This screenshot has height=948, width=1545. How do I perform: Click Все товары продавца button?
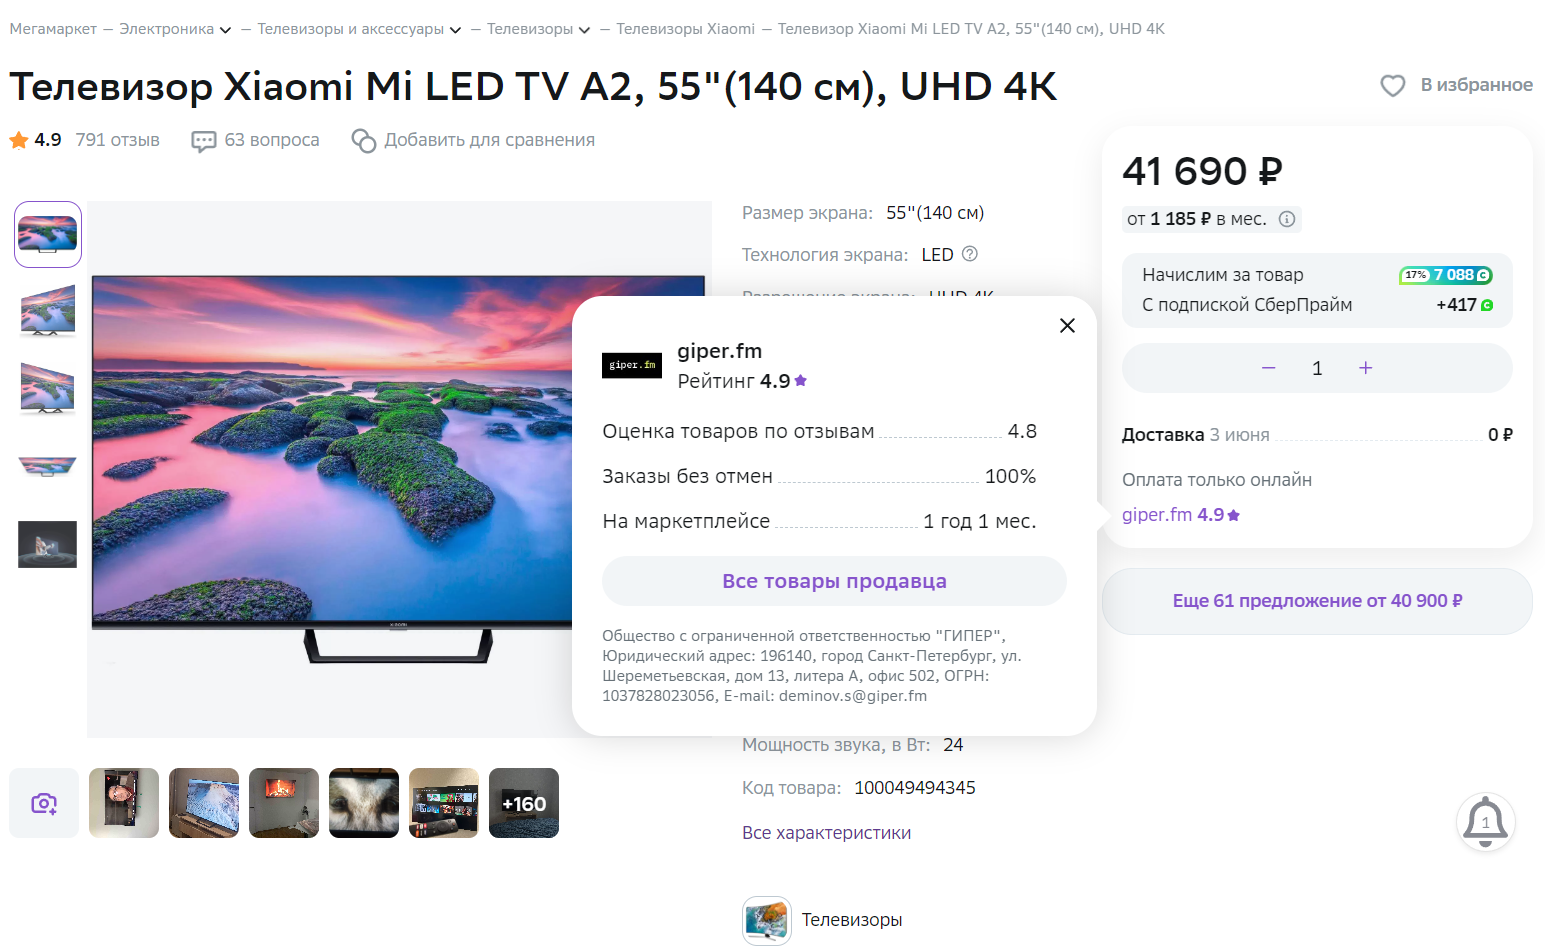point(834,581)
